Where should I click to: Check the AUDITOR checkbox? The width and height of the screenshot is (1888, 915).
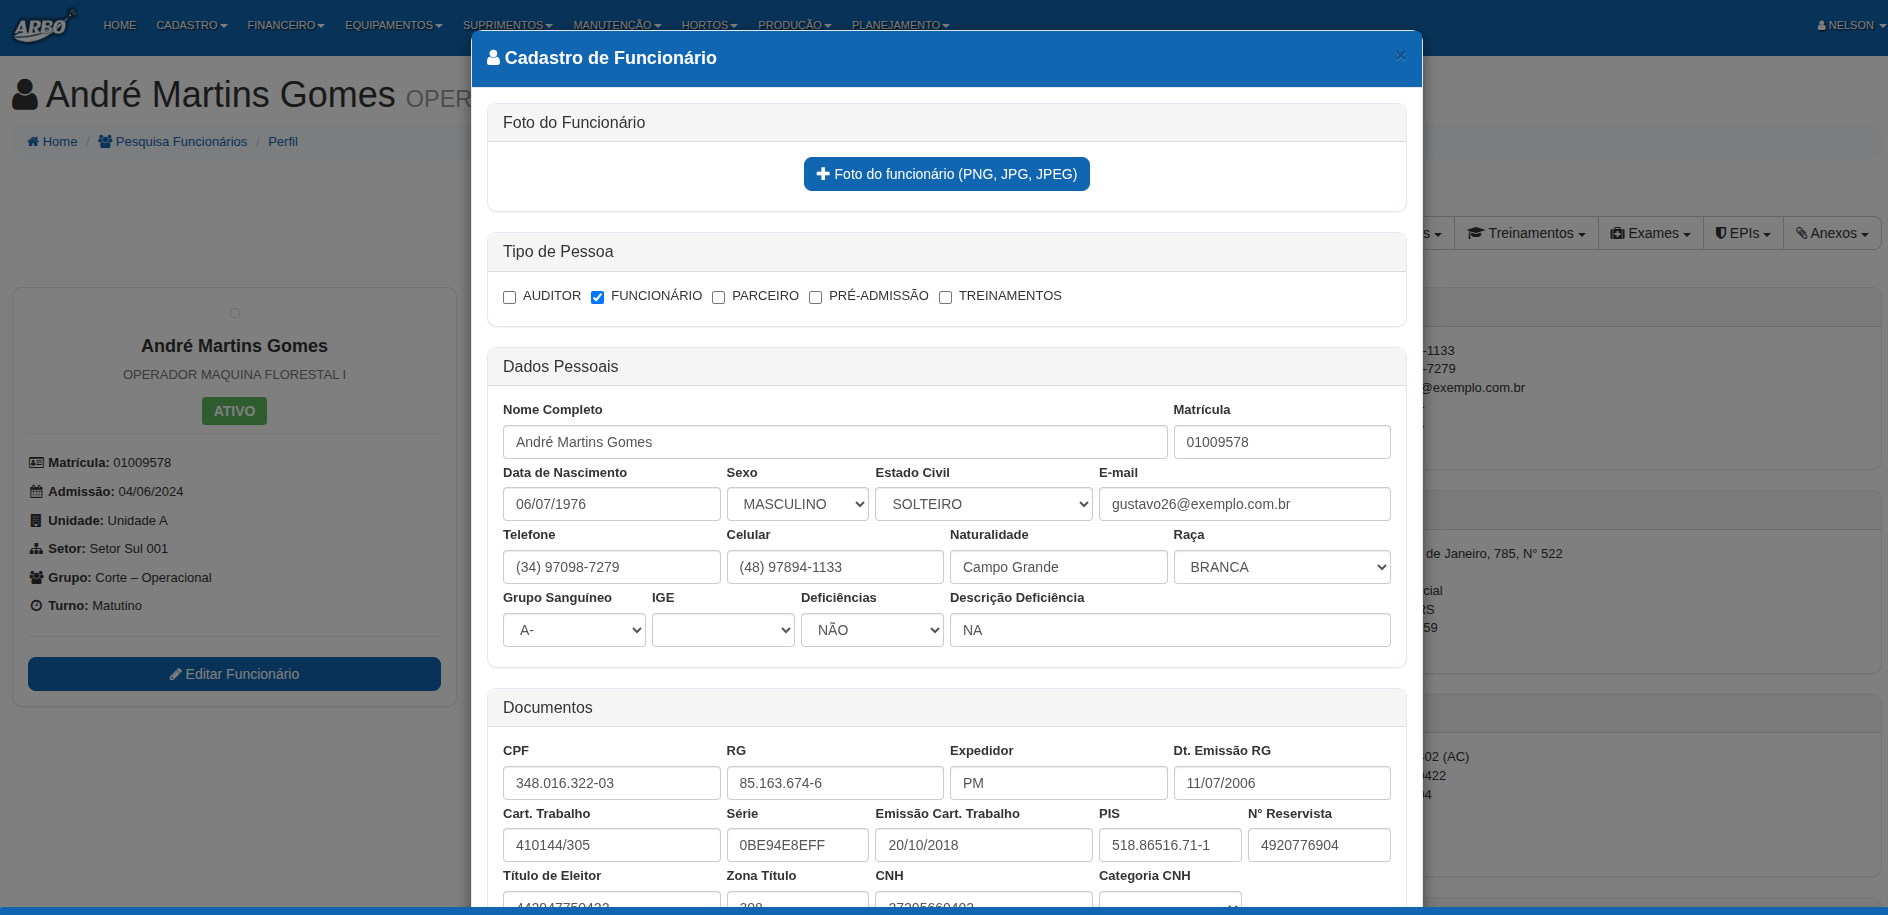coord(510,297)
